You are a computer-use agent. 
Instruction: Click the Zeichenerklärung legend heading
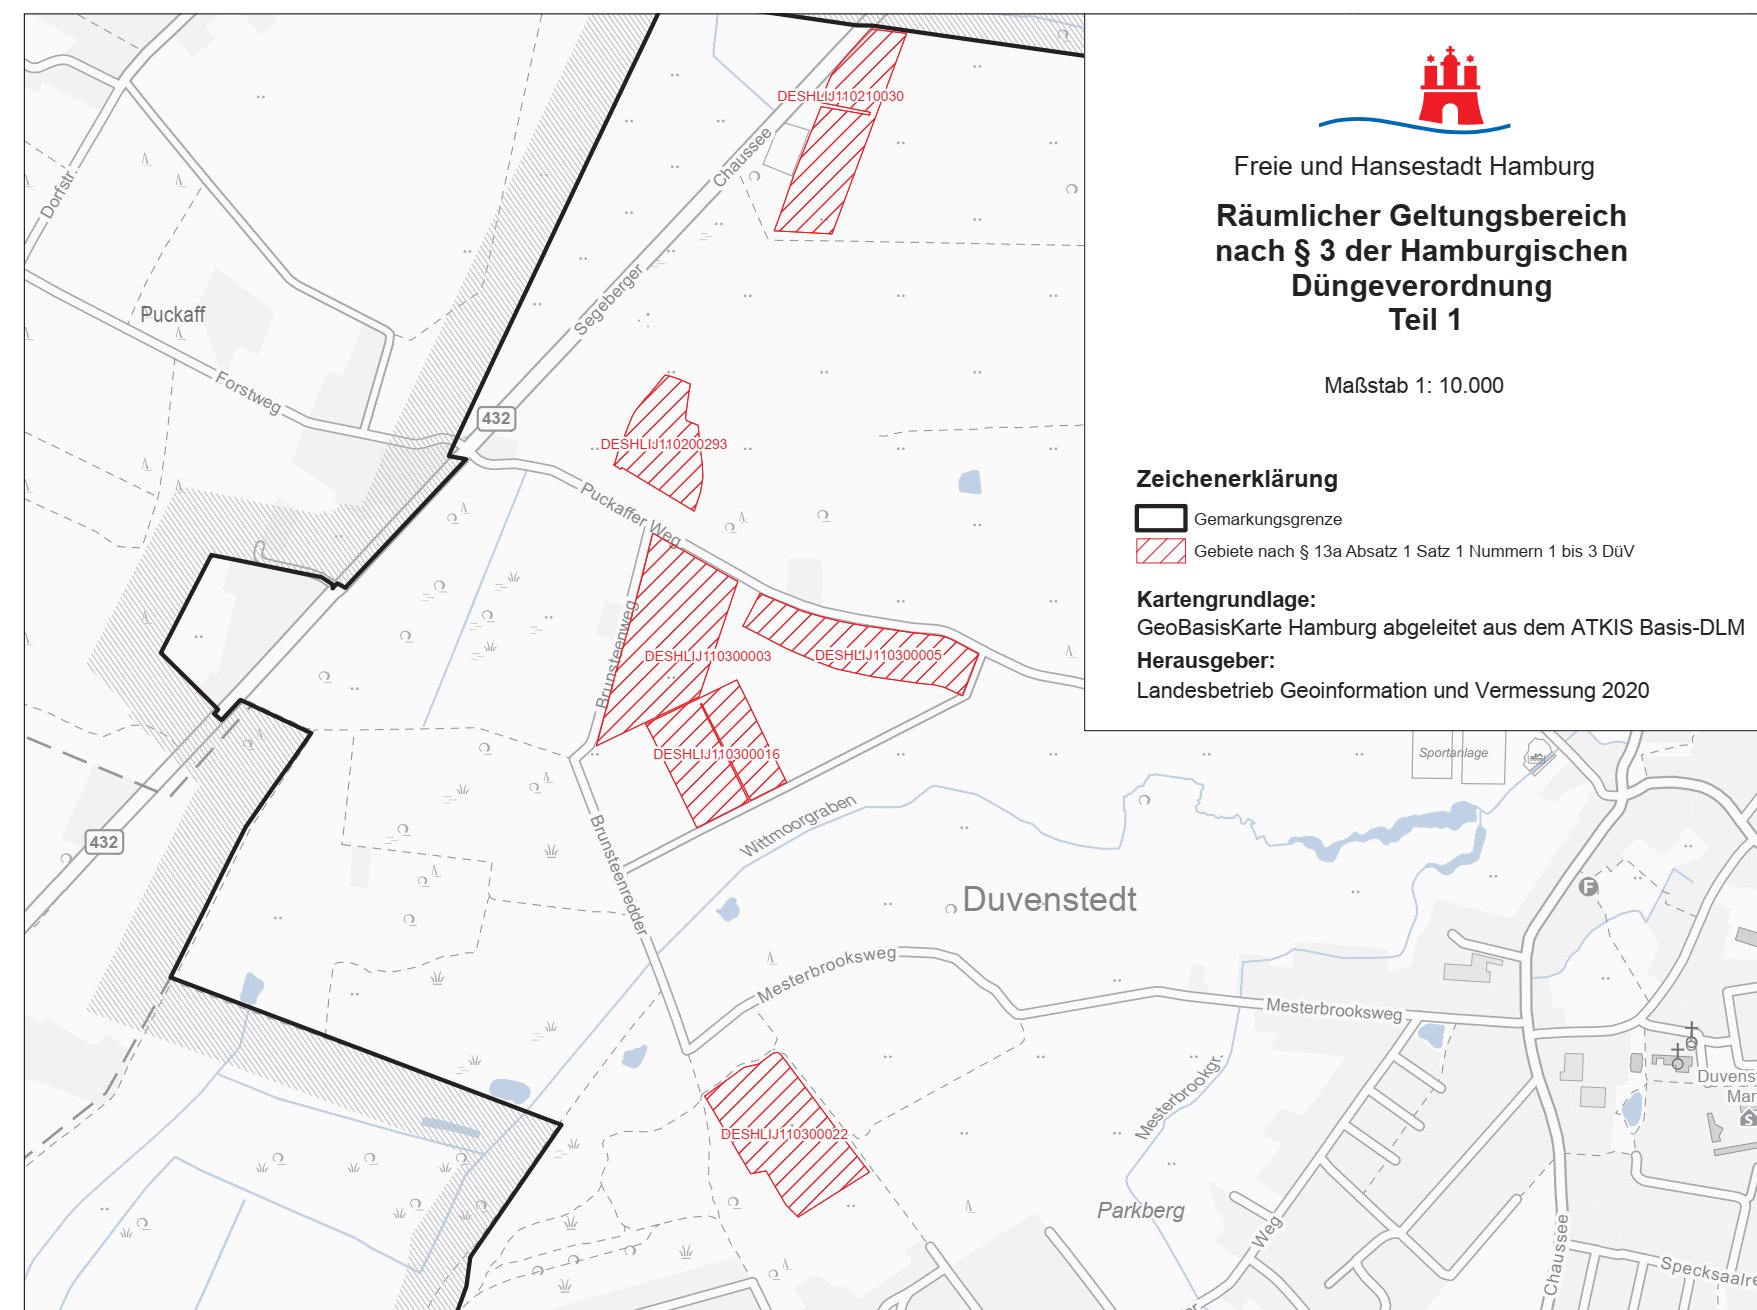1236,479
